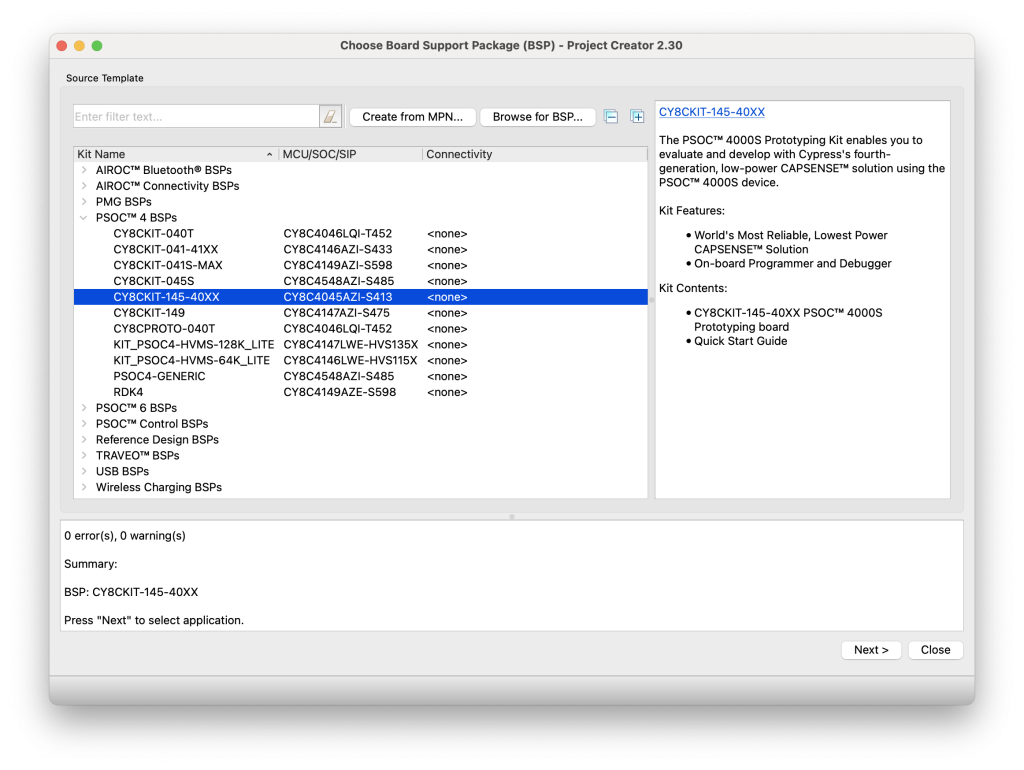Click Create from MPN button
The width and height of the screenshot is (1024, 770).
click(412, 117)
